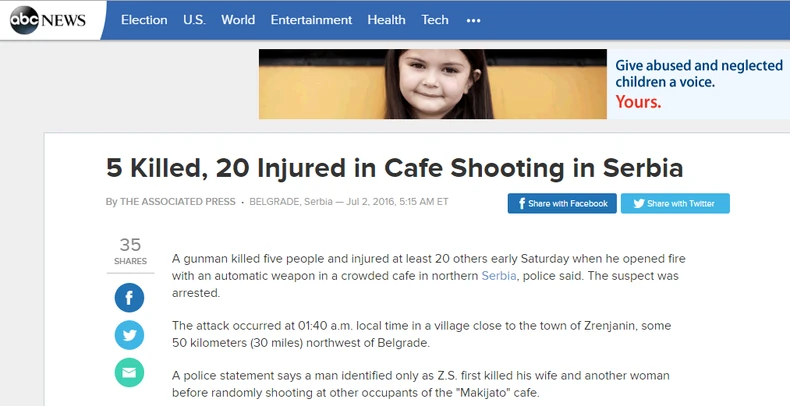The height and width of the screenshot is (406, 790).
Task: Click the bird glyph in Share with Twitter
Action: pyautogui.click(x=639, y=204)
